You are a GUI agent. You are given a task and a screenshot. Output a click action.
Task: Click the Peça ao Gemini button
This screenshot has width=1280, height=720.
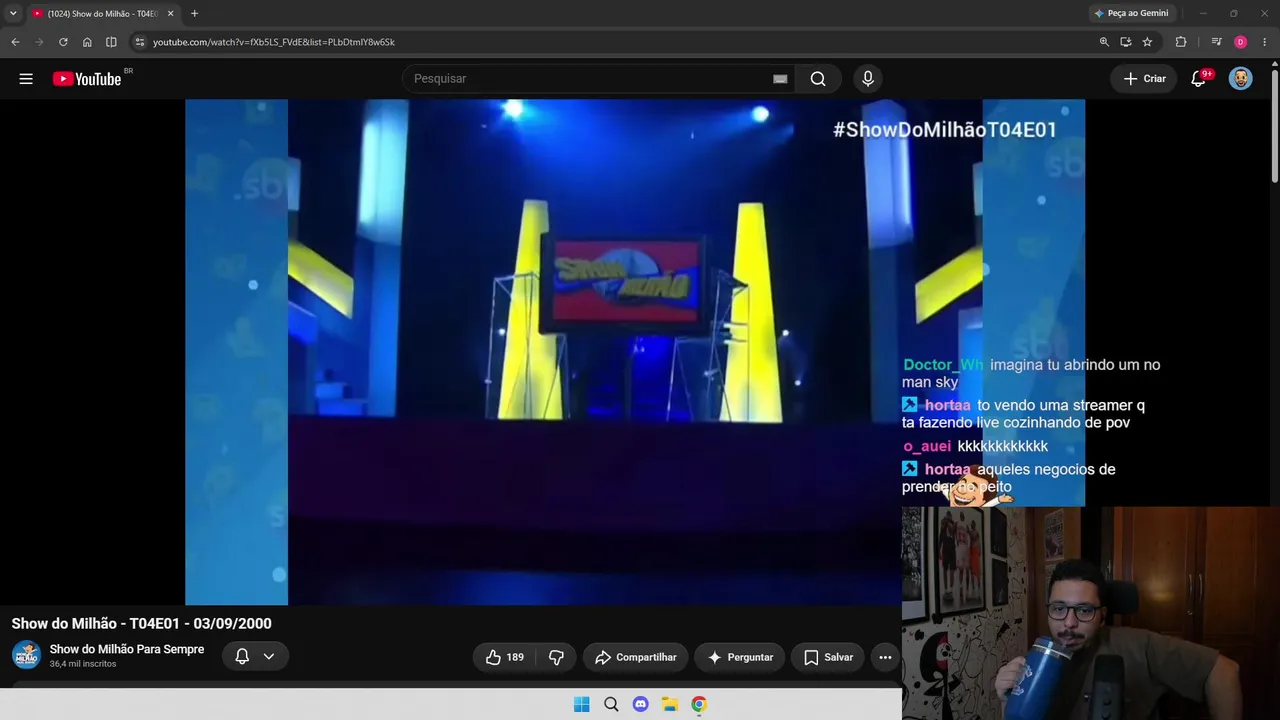click(1132, 14)
